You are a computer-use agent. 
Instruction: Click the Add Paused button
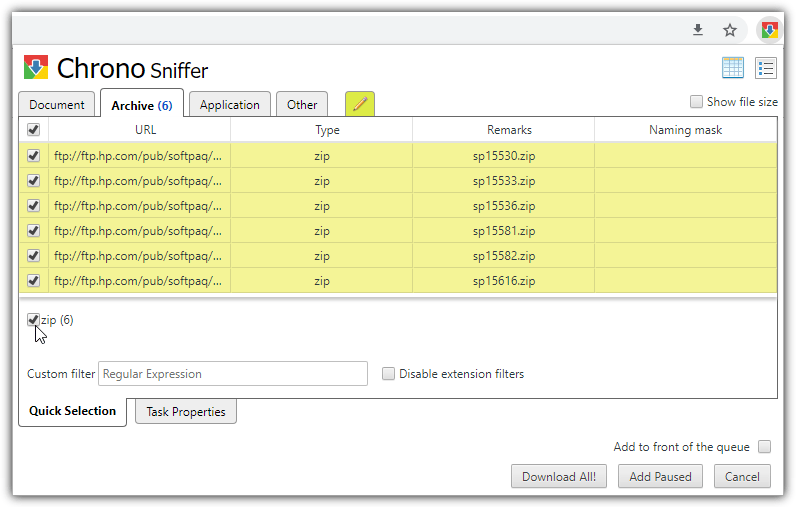660,477
